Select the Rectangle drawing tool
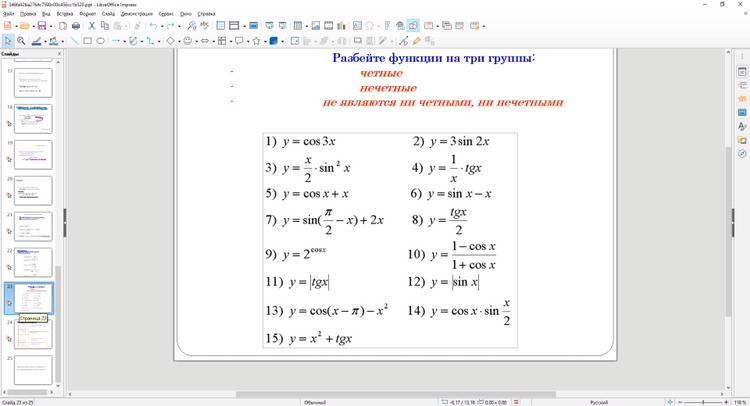Viewport: 750px width, 406px height. click(x=87, y=41)
